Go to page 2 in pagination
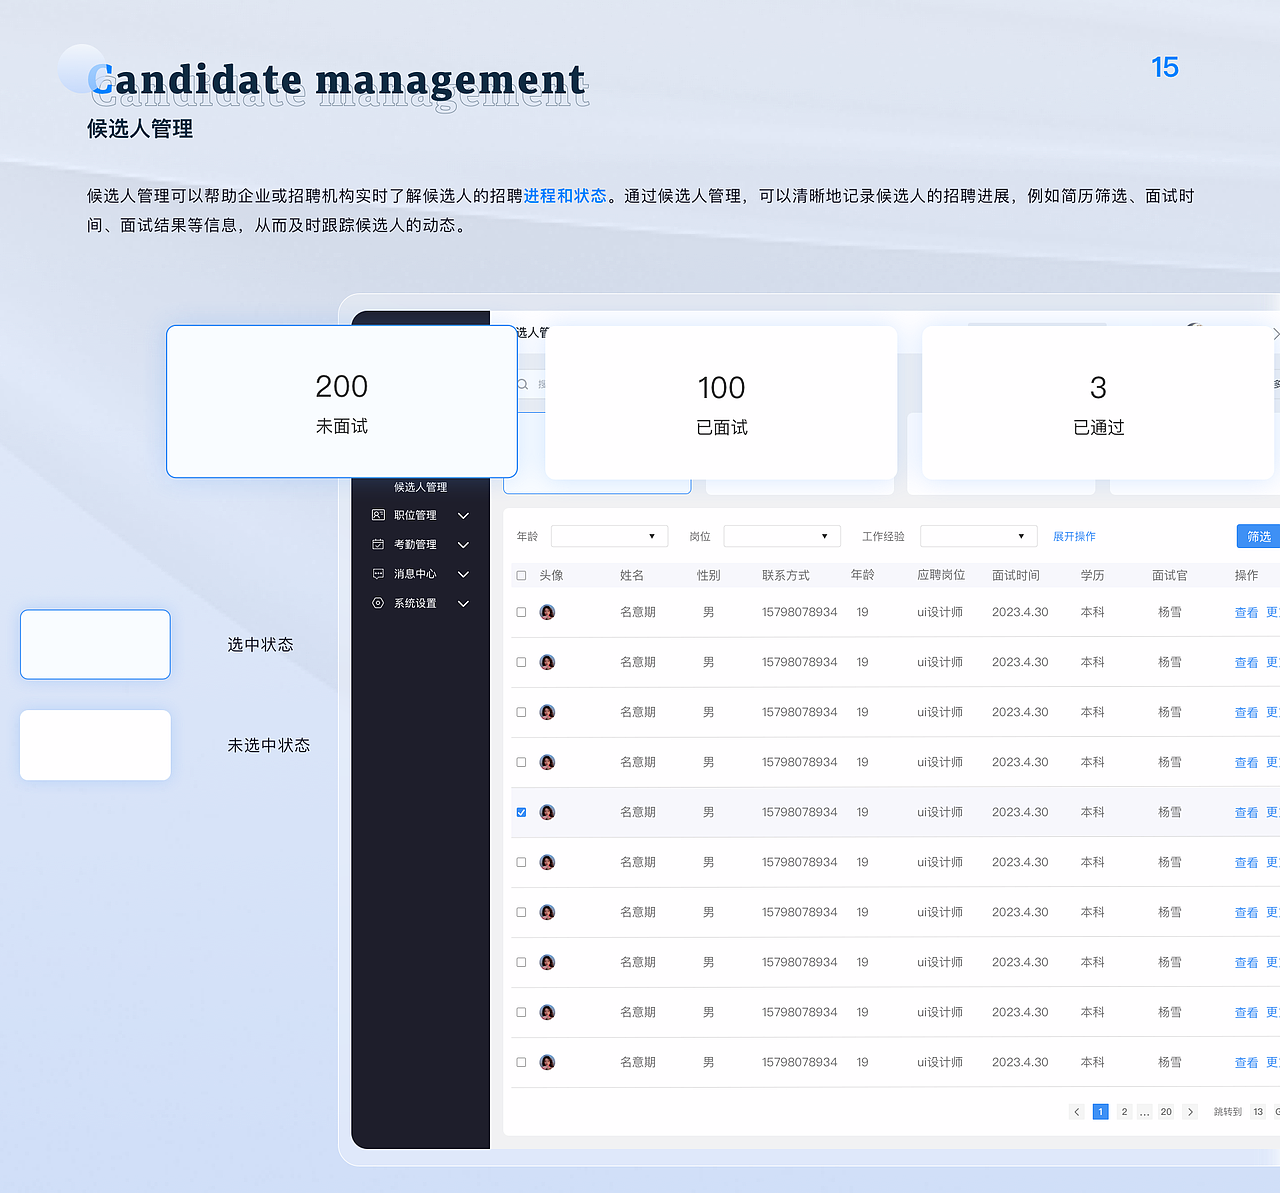This screenshot has height=1193, width=1280. 1124,1112
